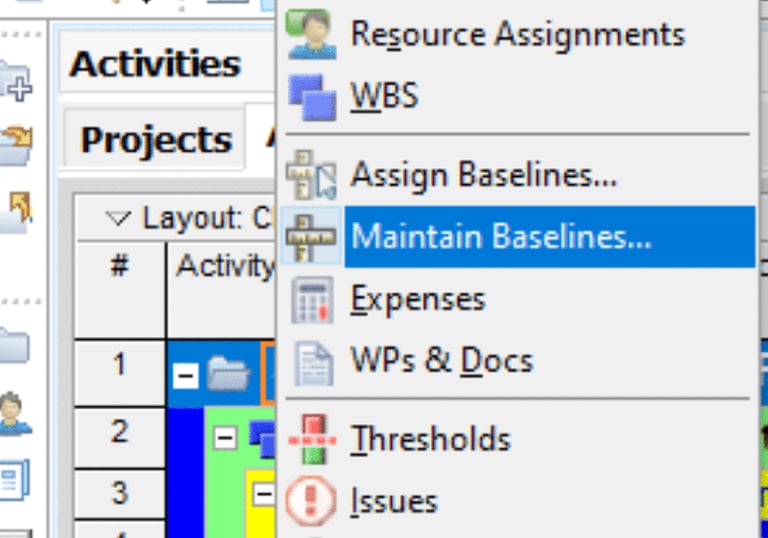This screenshot has width=768, height=538.
Task: Click the Thresholds red-green icon
Action: pyautogui.click(x=311, y=440)
